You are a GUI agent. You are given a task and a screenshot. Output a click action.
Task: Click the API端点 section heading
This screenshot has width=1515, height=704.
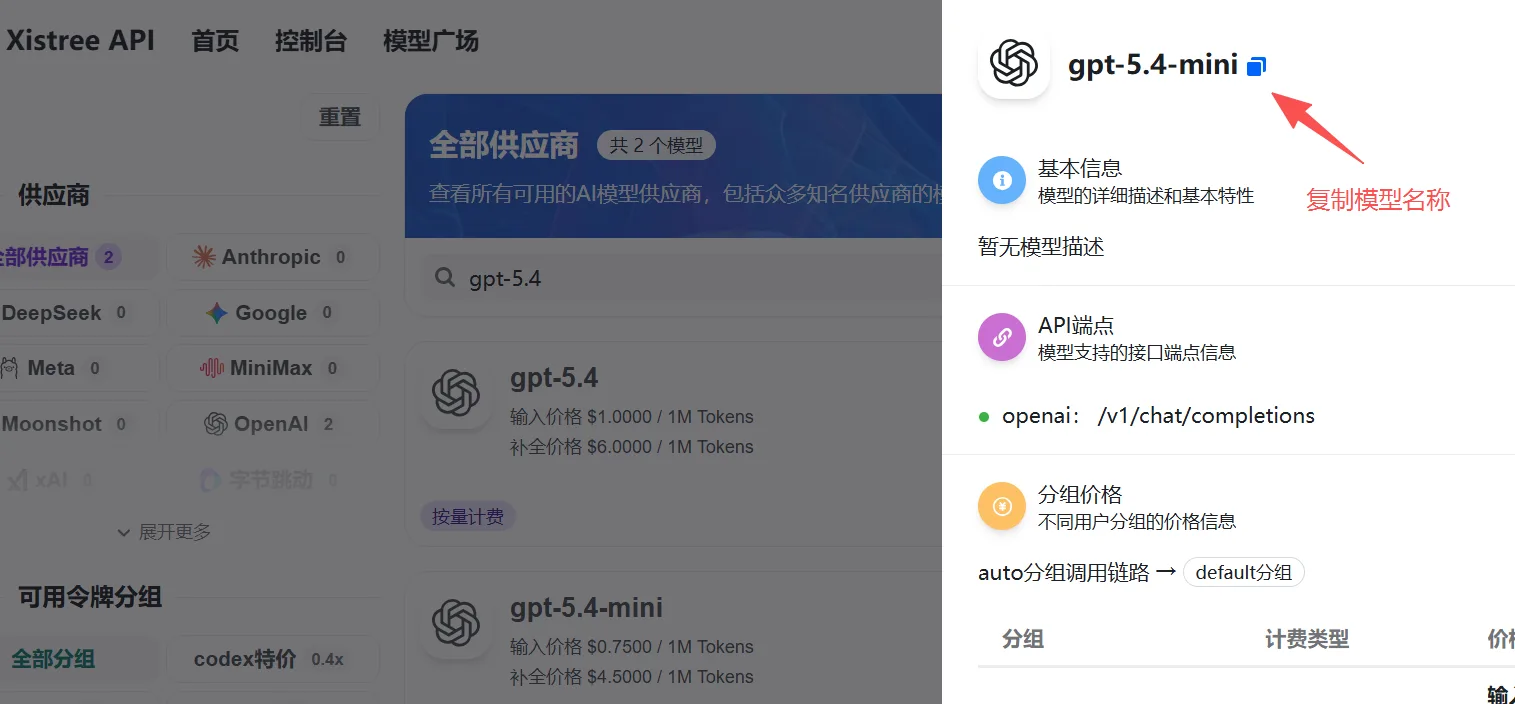pos(1076,325)
